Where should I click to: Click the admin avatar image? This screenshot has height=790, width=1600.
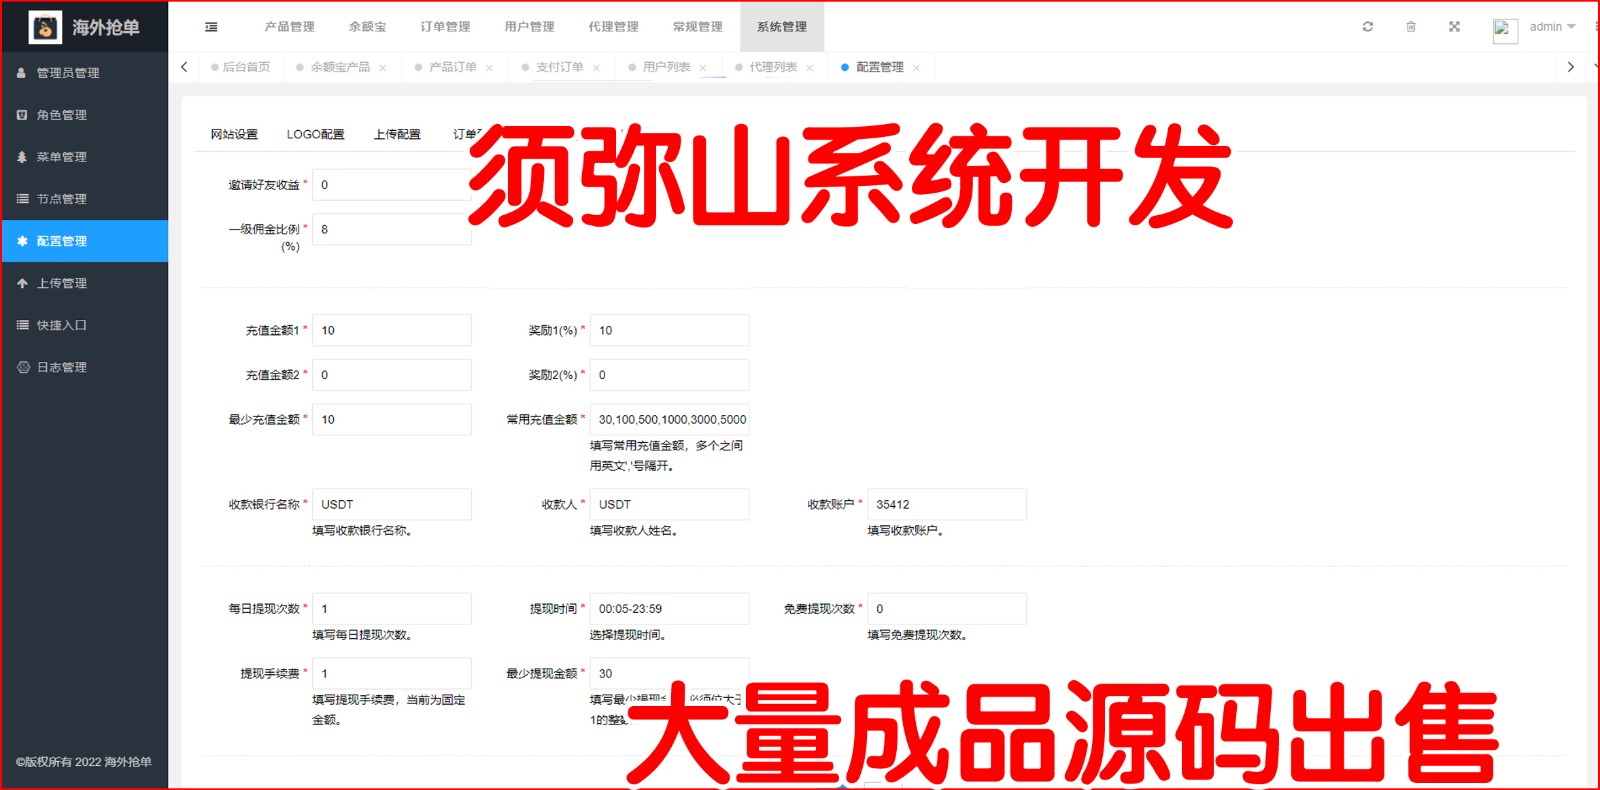pos(1504,29)
